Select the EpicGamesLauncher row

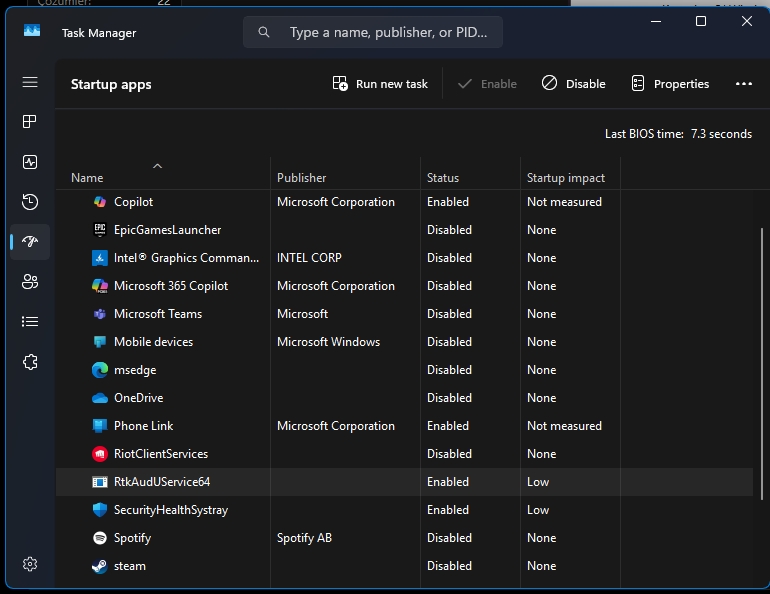(x=404, y=230)
